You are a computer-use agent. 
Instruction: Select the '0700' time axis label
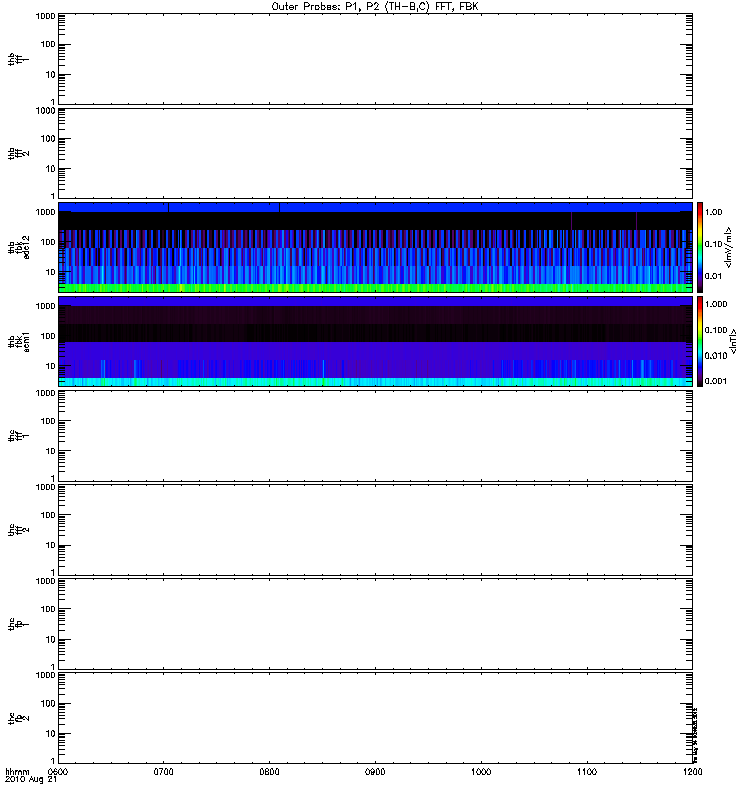[163, 772]
